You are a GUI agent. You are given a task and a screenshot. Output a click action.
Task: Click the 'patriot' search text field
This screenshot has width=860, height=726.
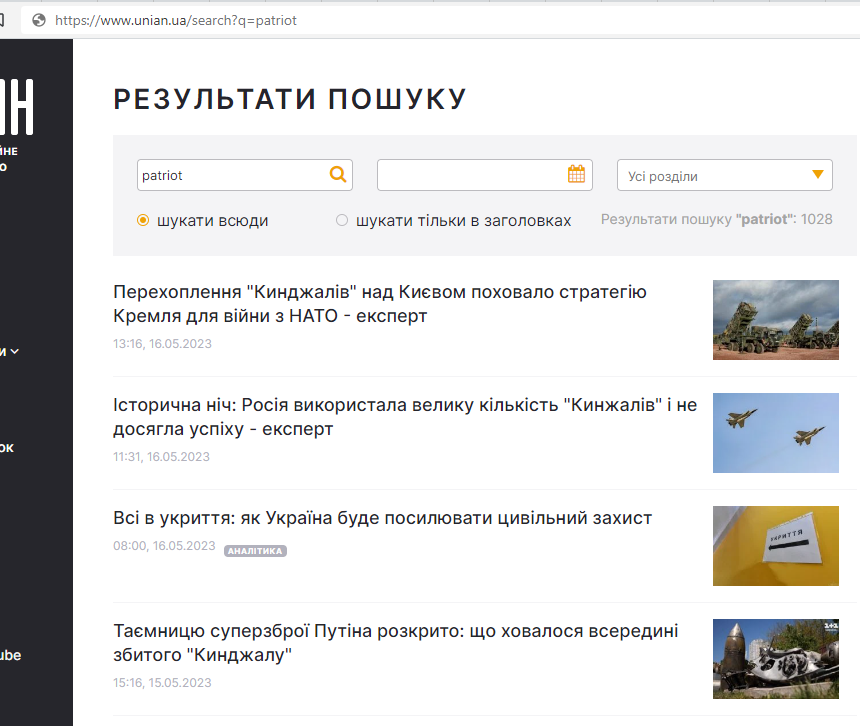(x=230, y=175)
